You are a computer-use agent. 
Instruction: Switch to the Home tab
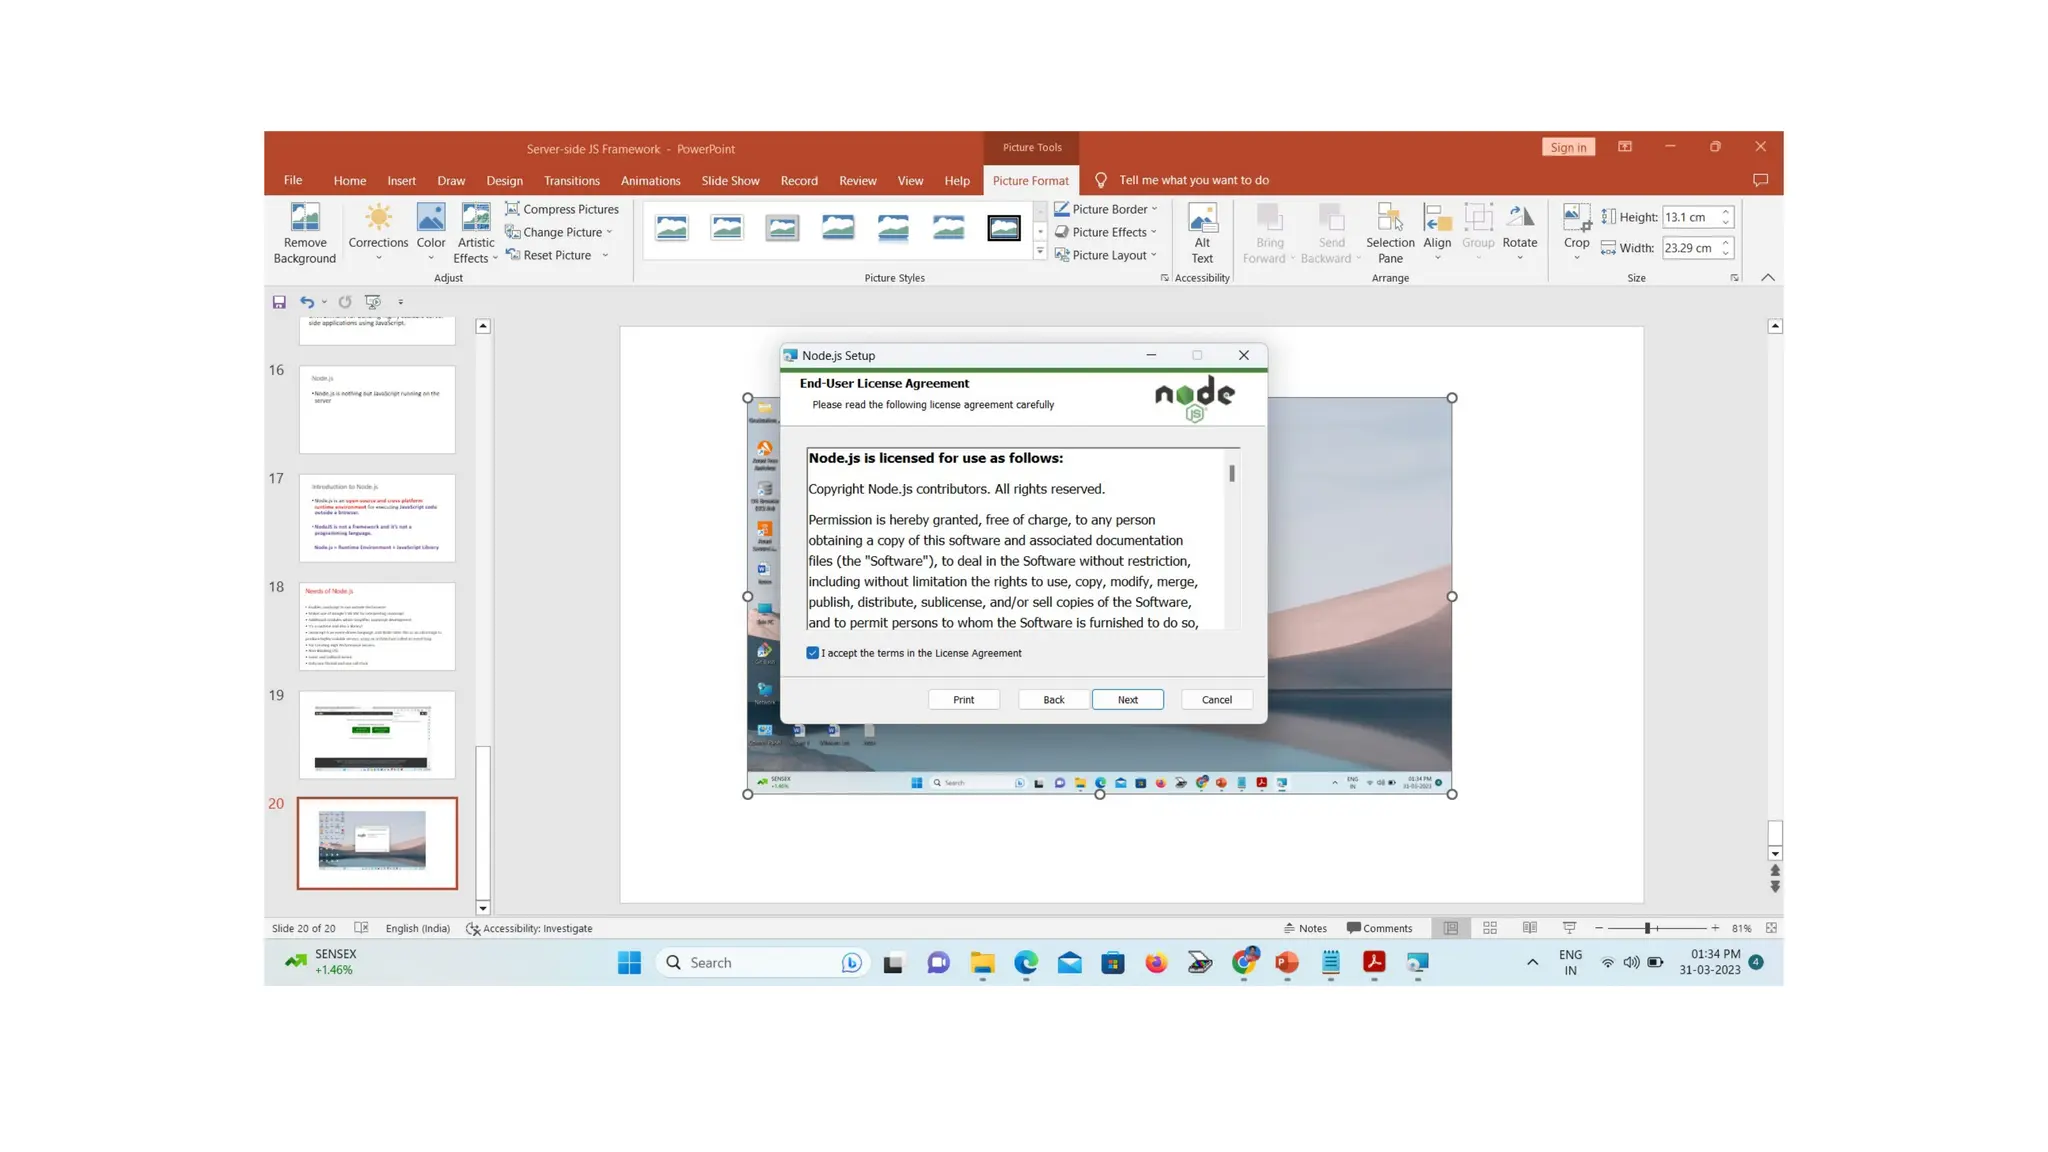349,181
